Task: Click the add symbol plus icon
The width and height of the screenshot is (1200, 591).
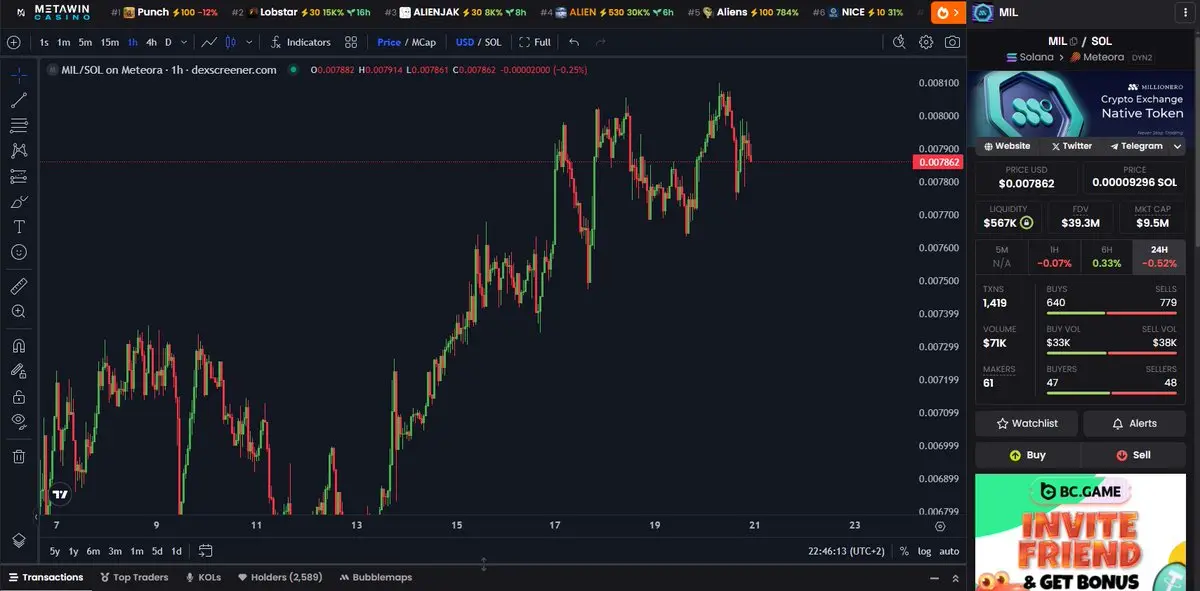Action: click(x=13, y=42)
